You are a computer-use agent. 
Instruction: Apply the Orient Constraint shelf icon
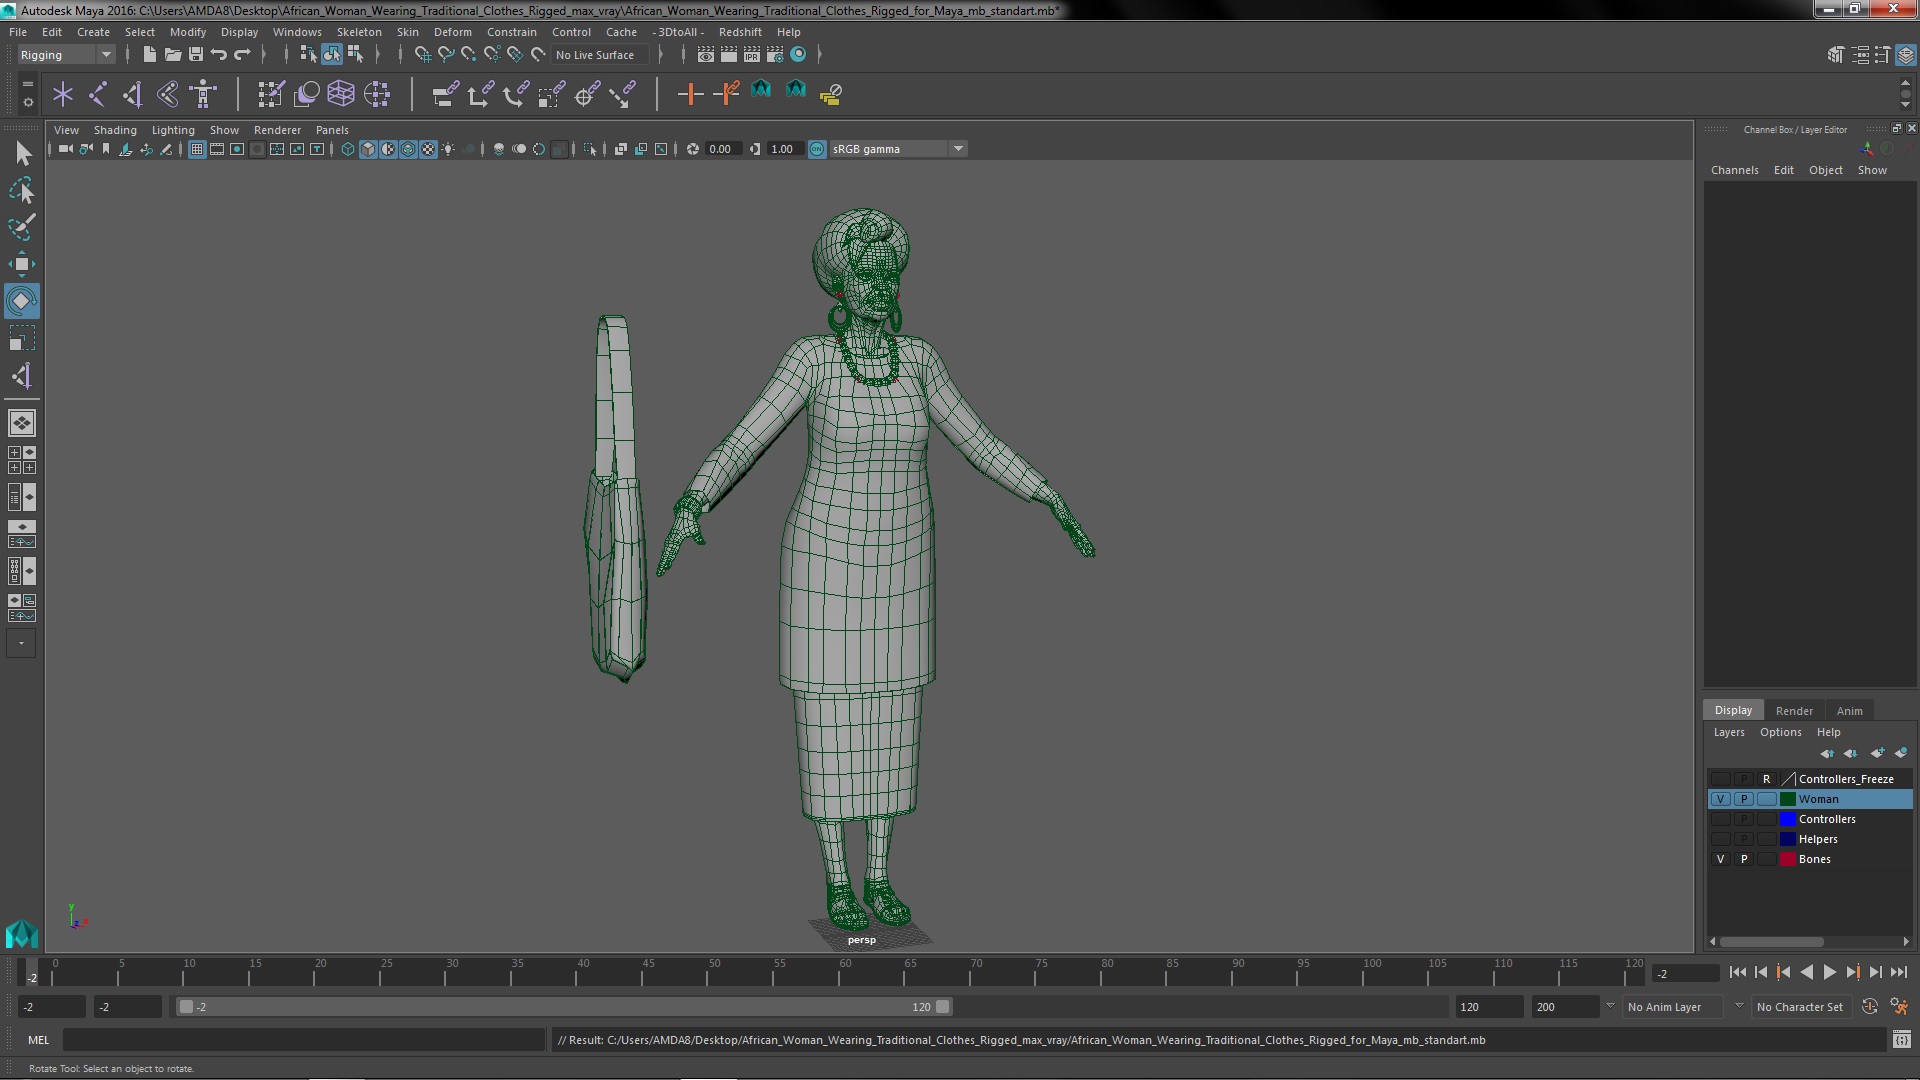click(x=516, y=94)
